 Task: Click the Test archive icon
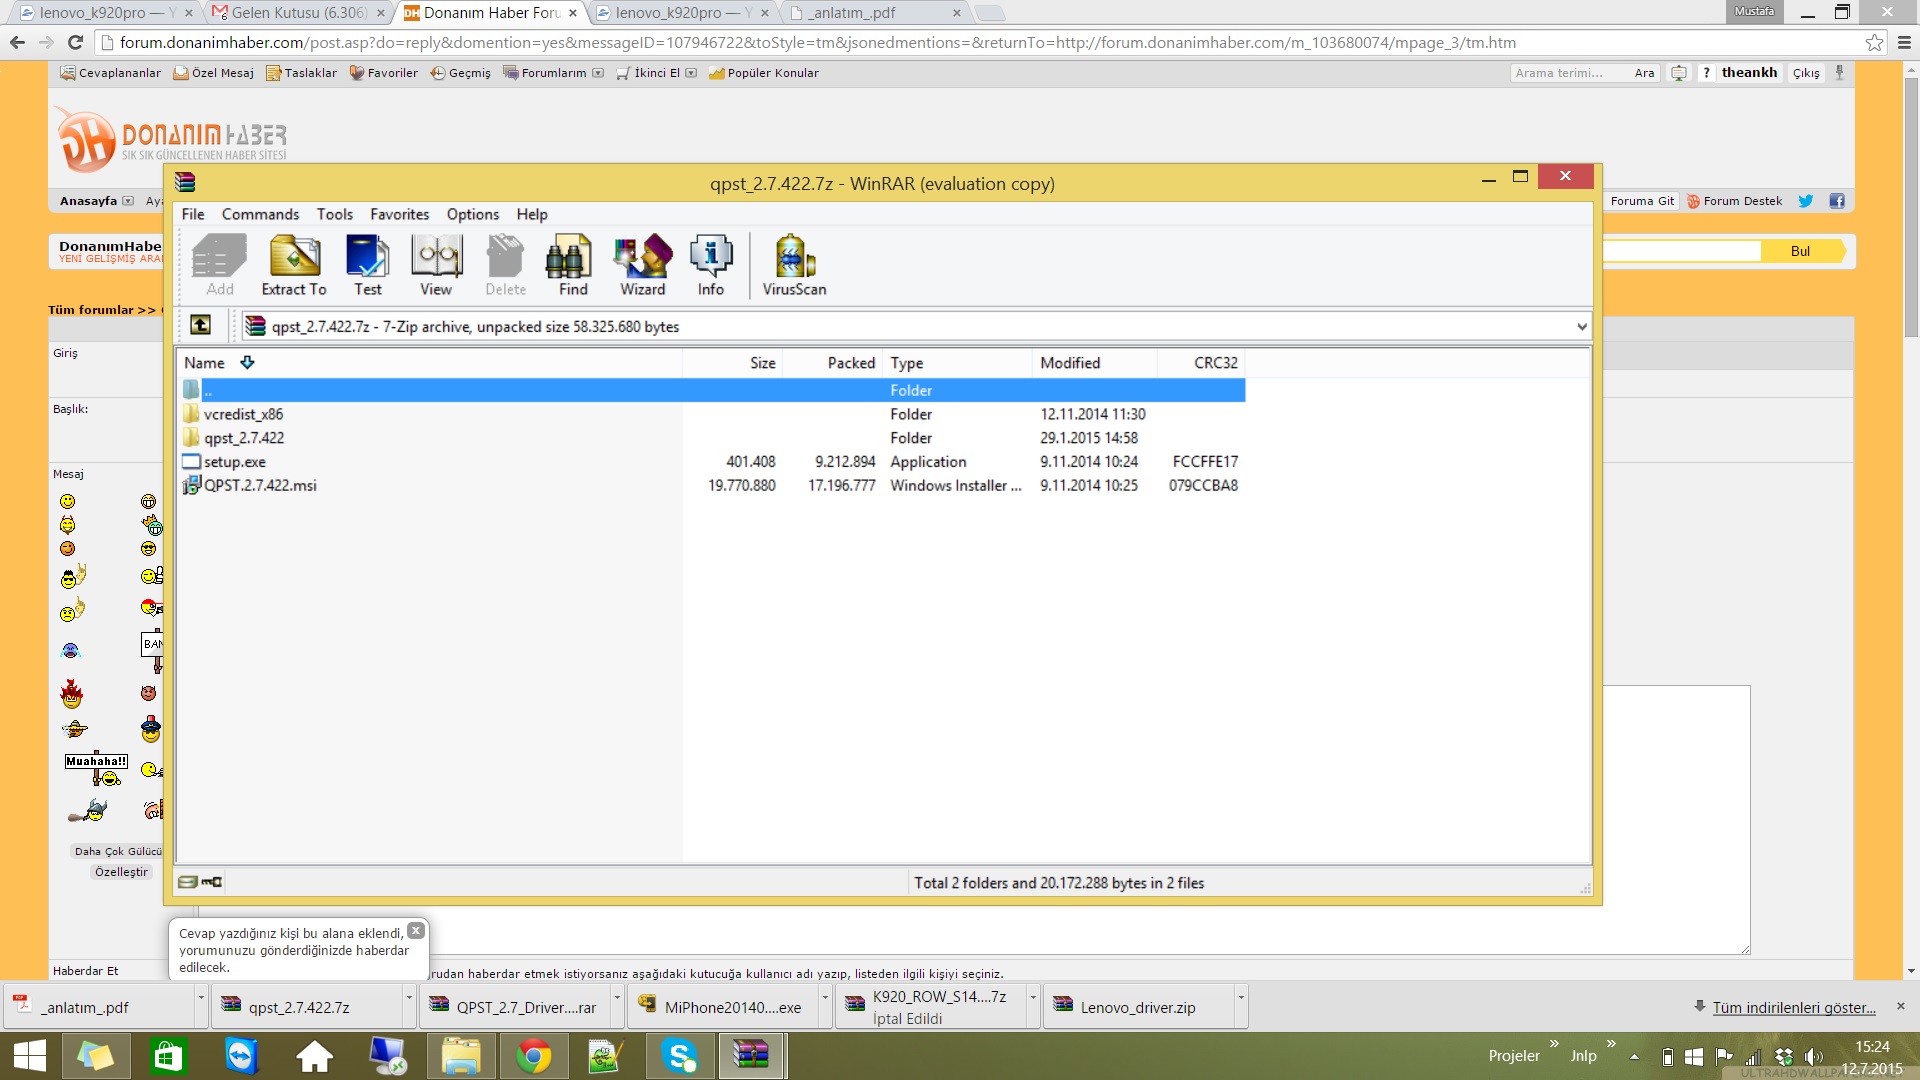(367, 265)
